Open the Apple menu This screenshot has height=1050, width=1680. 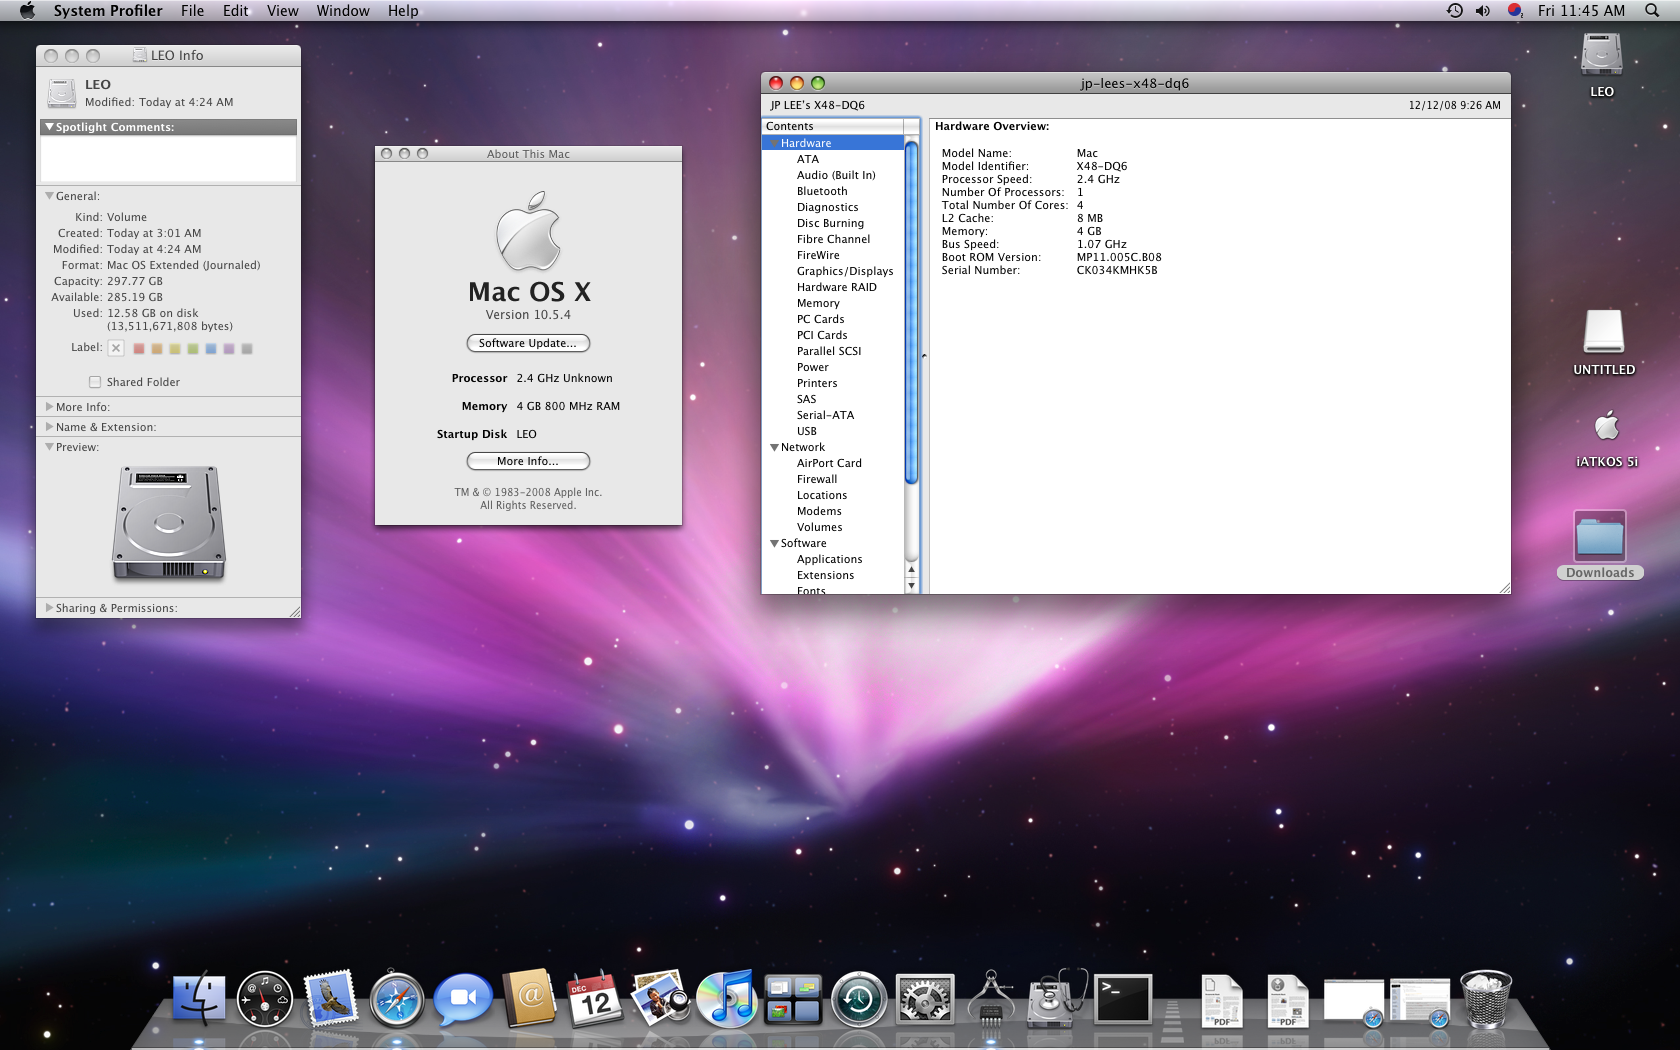coord(27,10)
